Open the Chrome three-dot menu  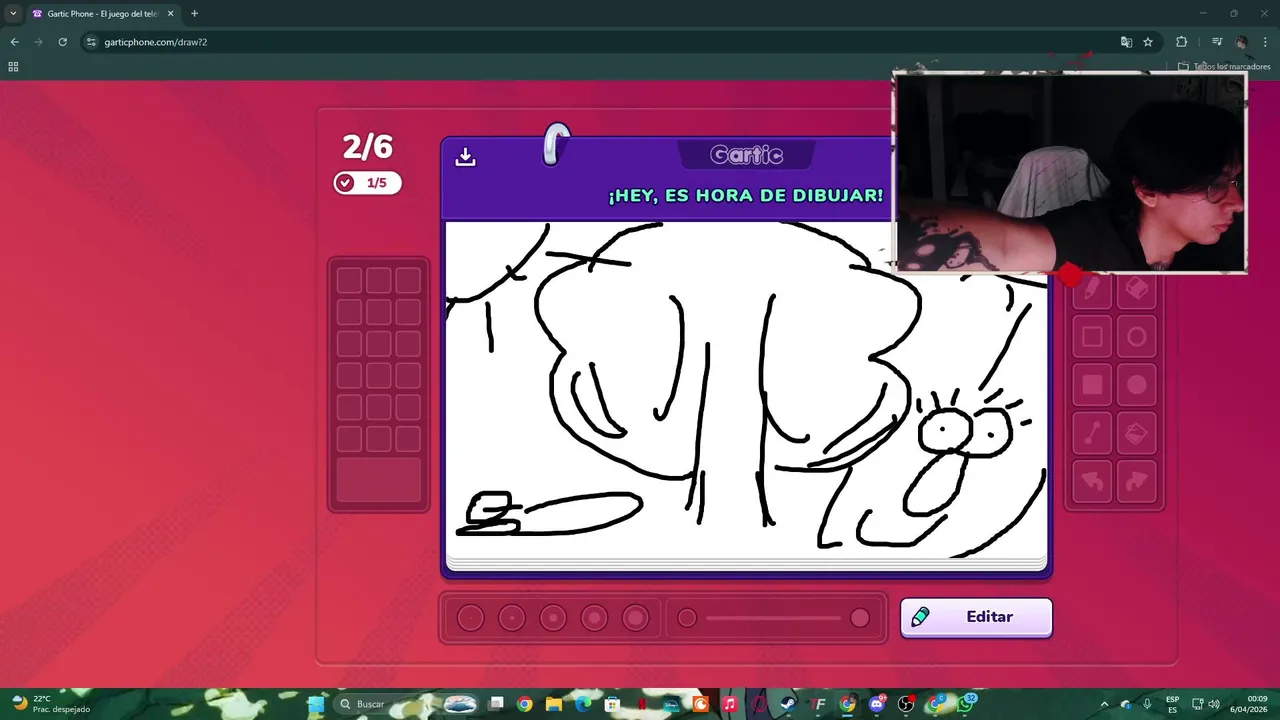1266,42
